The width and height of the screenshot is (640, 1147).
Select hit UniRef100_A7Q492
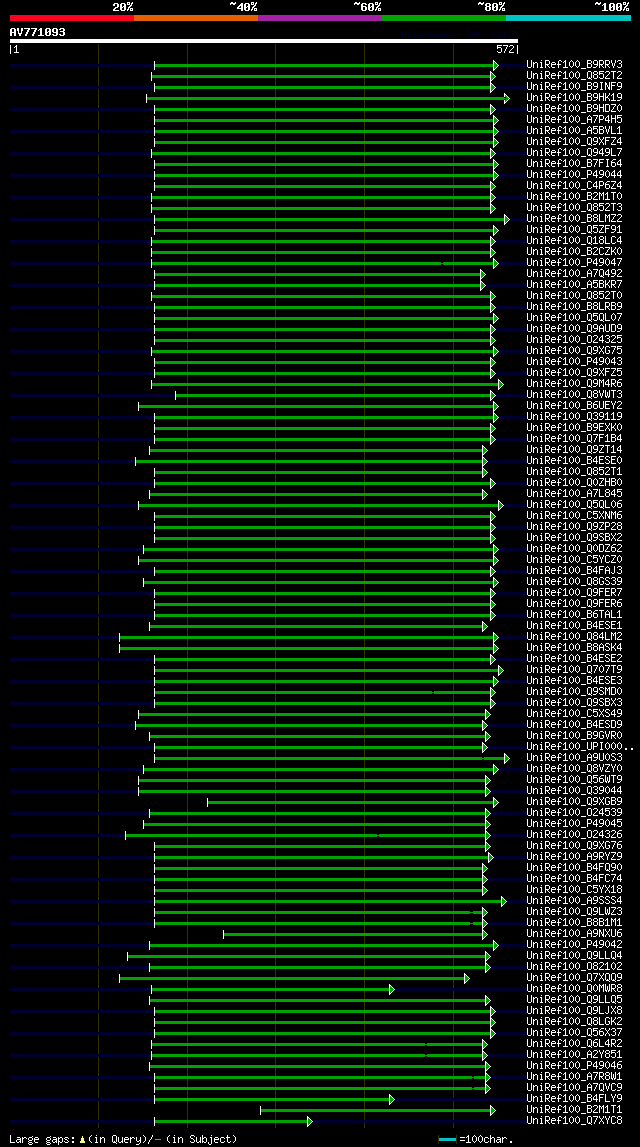coord(574,274)
